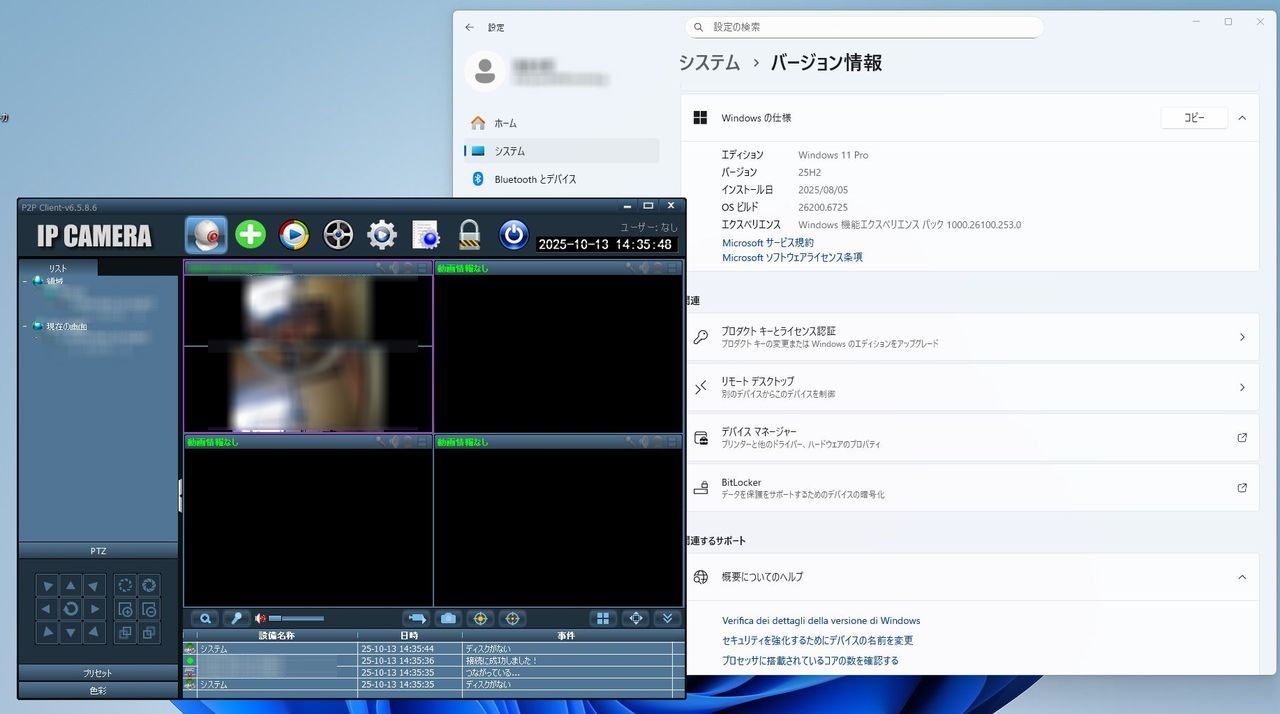The height and width of the screenshot is (714, 1280).
Task: Click the 設定の検索 search field
Action: [x=865, y=27]
